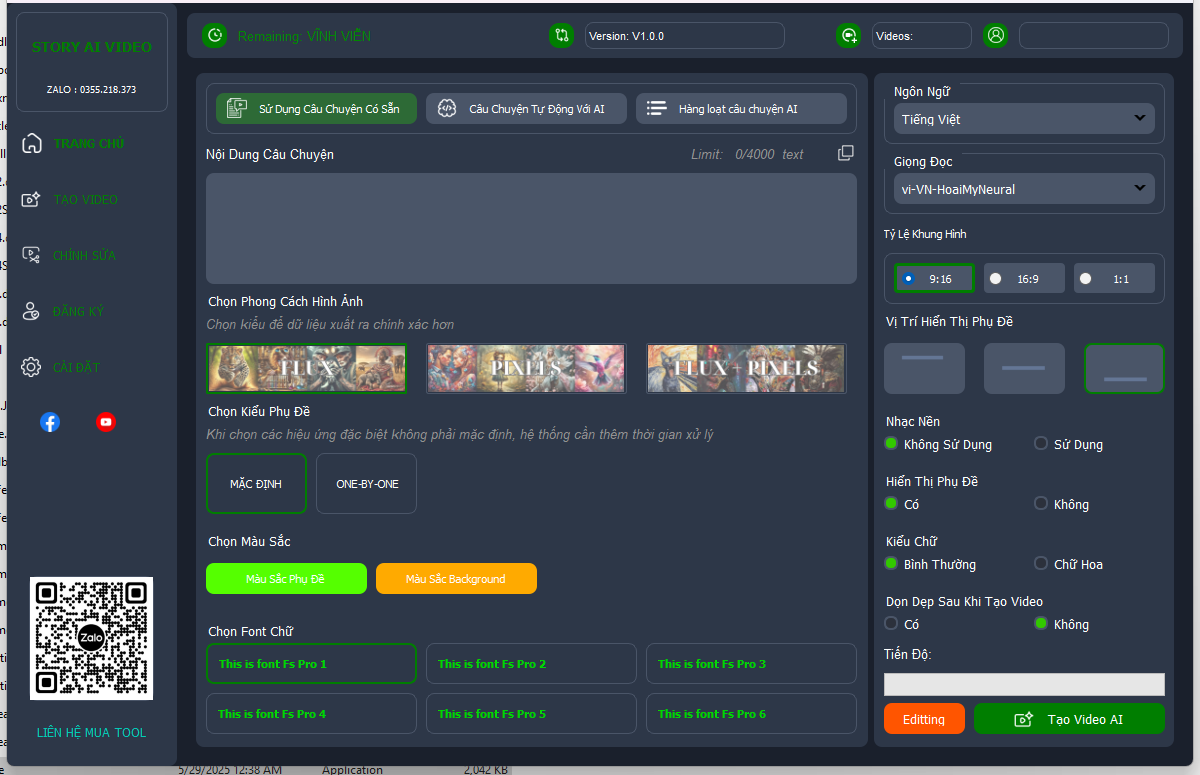Click the Version V1.0.0 field
1200x775 pixels.
[x=685, y=36]
